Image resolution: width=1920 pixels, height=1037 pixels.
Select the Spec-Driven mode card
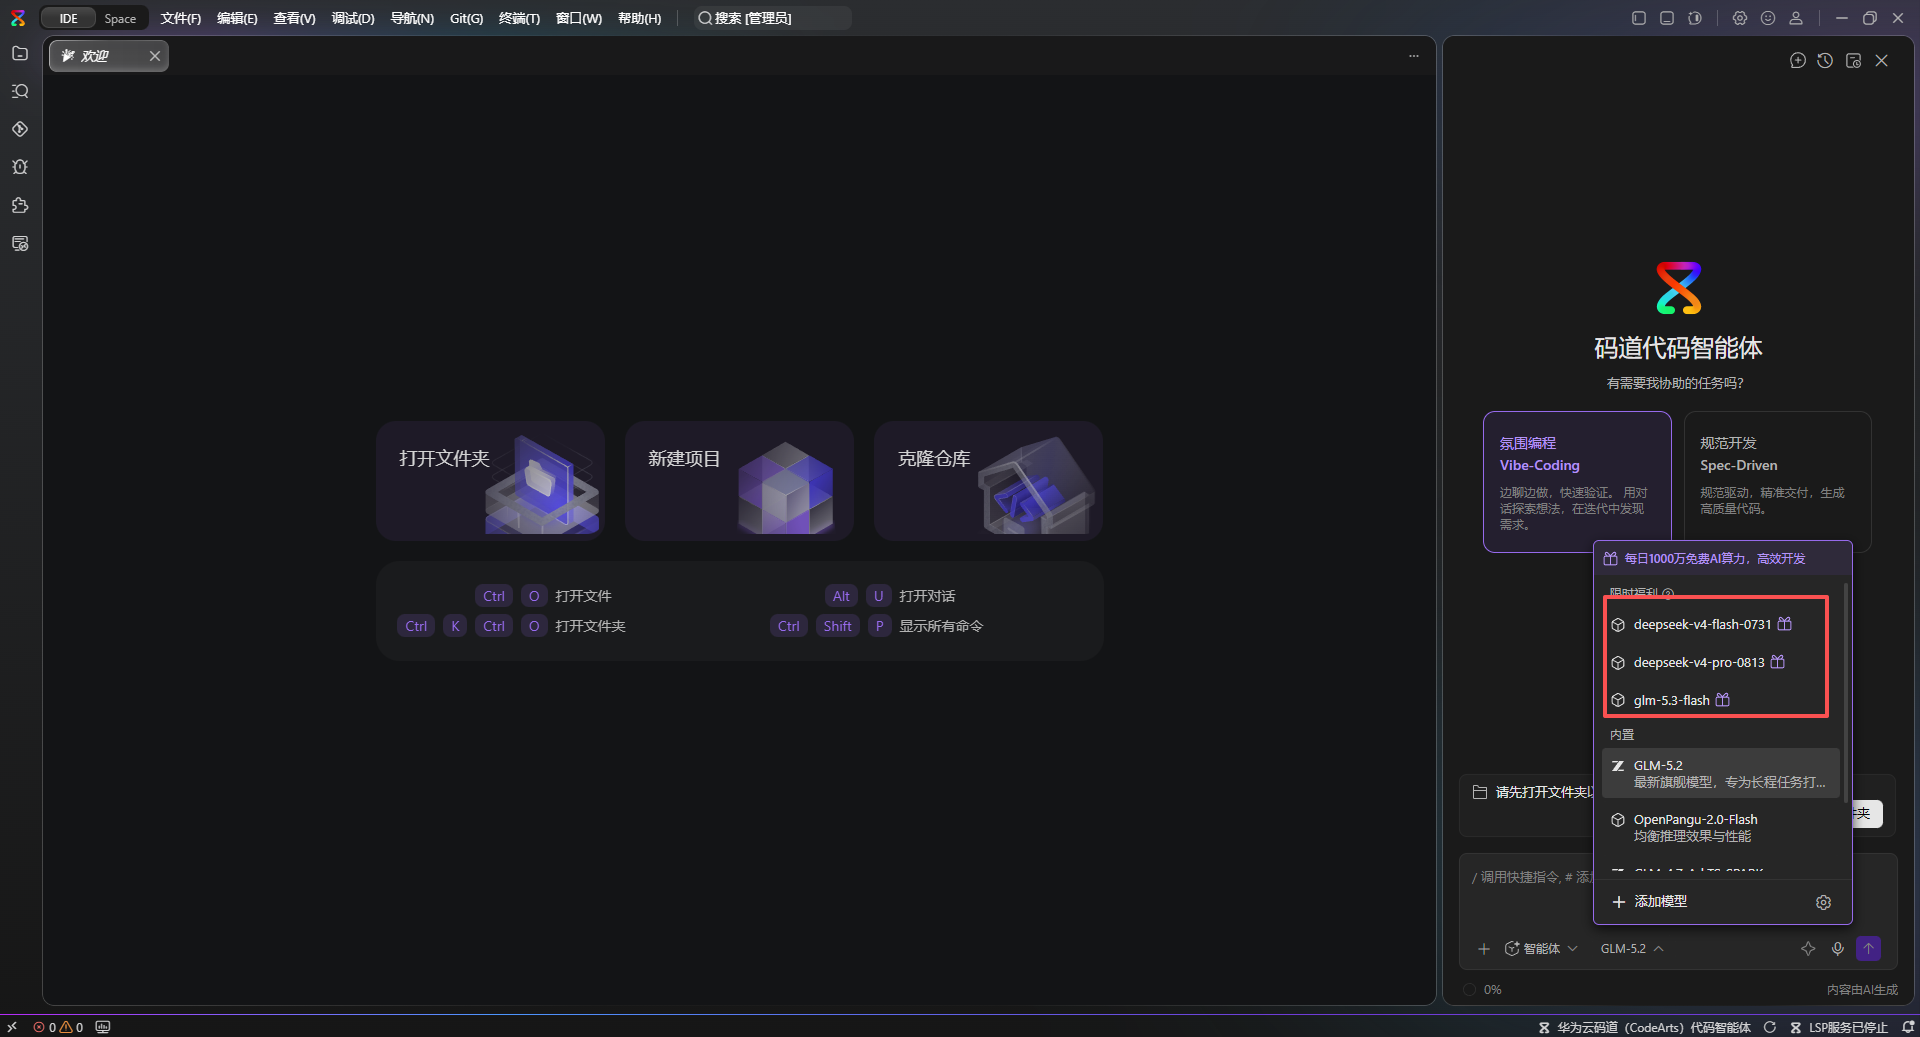pyautogui.click(x=1777, y=480)
